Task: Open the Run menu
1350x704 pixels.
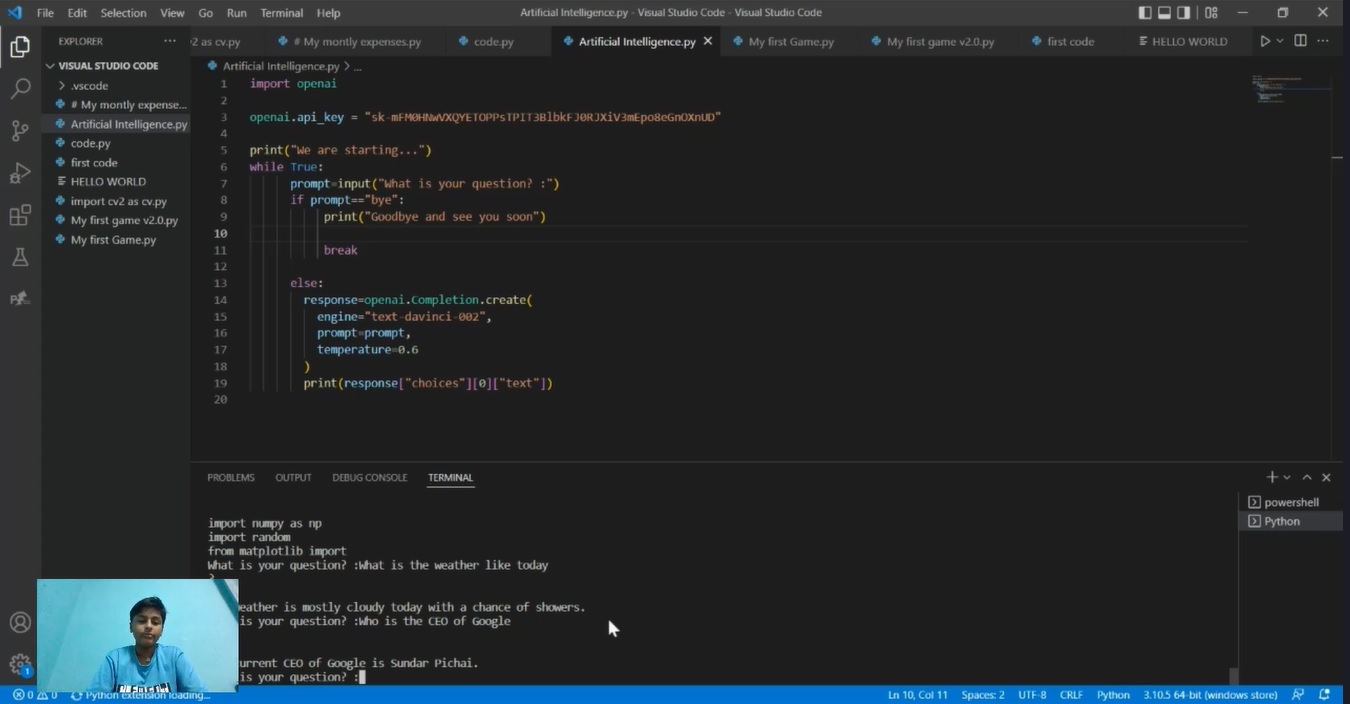Action: click(x=237, y=13)
